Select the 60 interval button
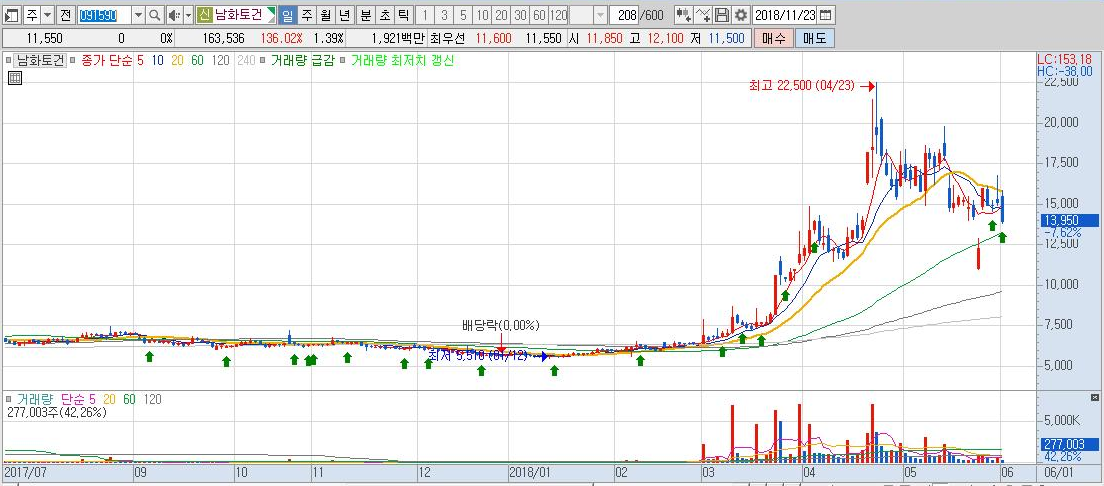This screenshot has width=1104, height=486. 539,15
